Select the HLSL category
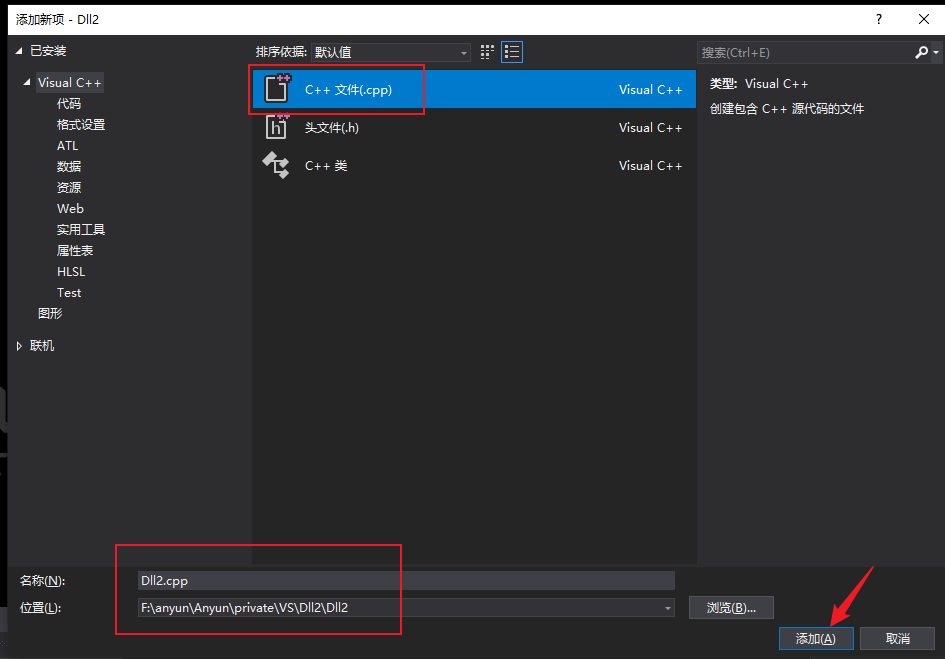The height and width of the screenshot is (659, 945). click(71, 271)
